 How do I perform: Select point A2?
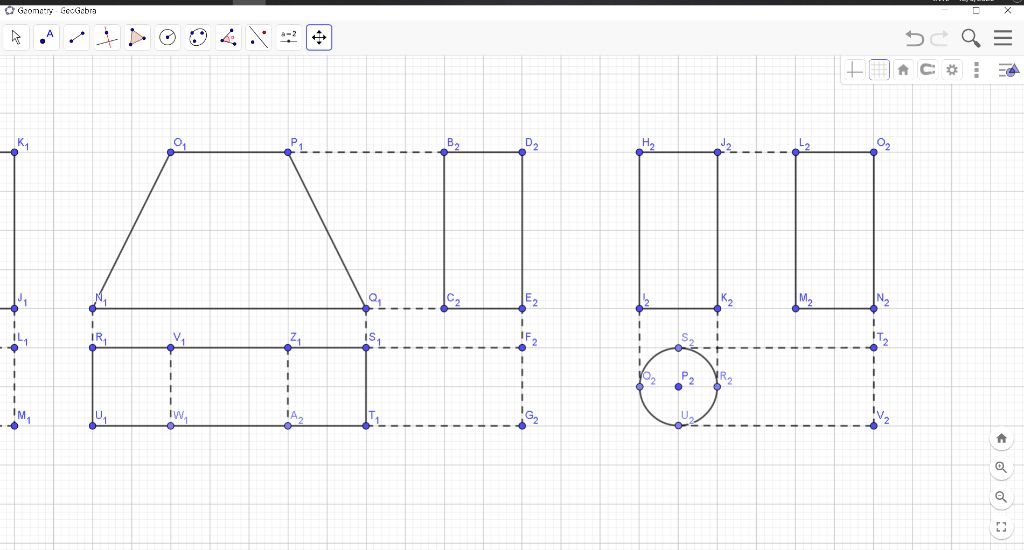click(288, 426)
